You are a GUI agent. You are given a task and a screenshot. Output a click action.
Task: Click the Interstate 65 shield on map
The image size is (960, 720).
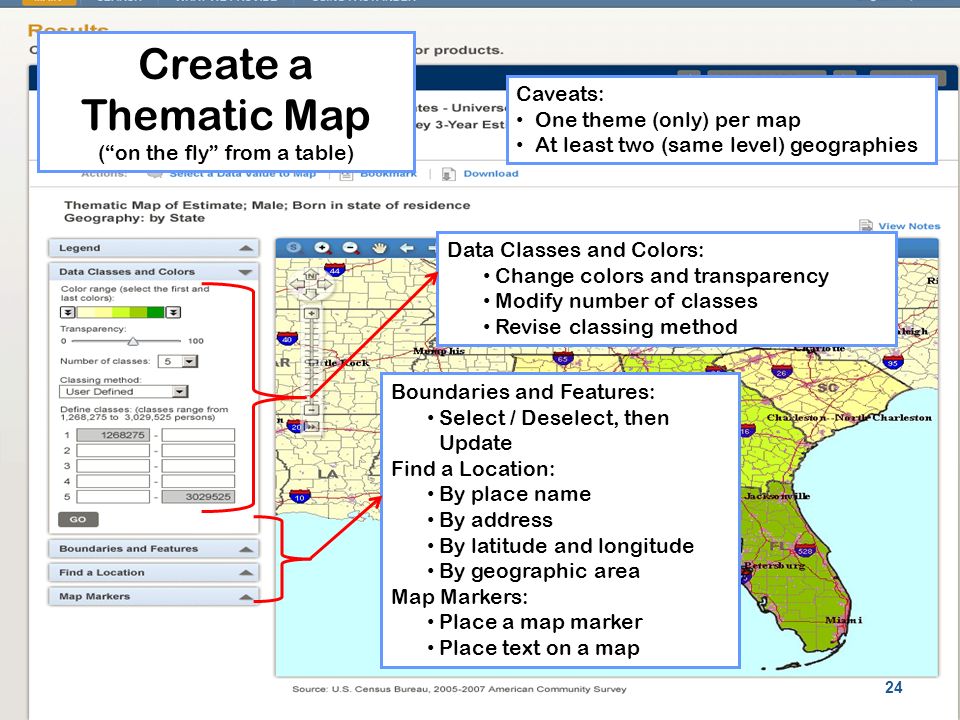coord(563,358)
